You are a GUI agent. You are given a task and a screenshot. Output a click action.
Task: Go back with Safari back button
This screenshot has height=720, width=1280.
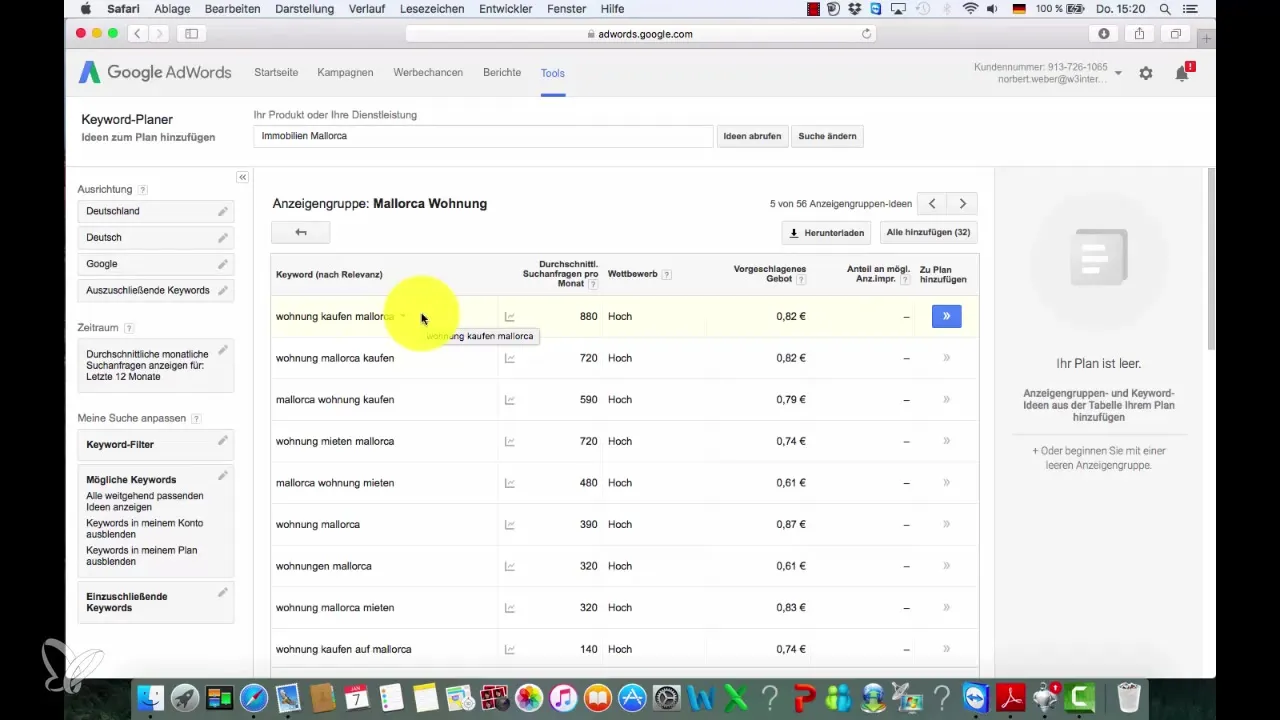click(136, 34)
